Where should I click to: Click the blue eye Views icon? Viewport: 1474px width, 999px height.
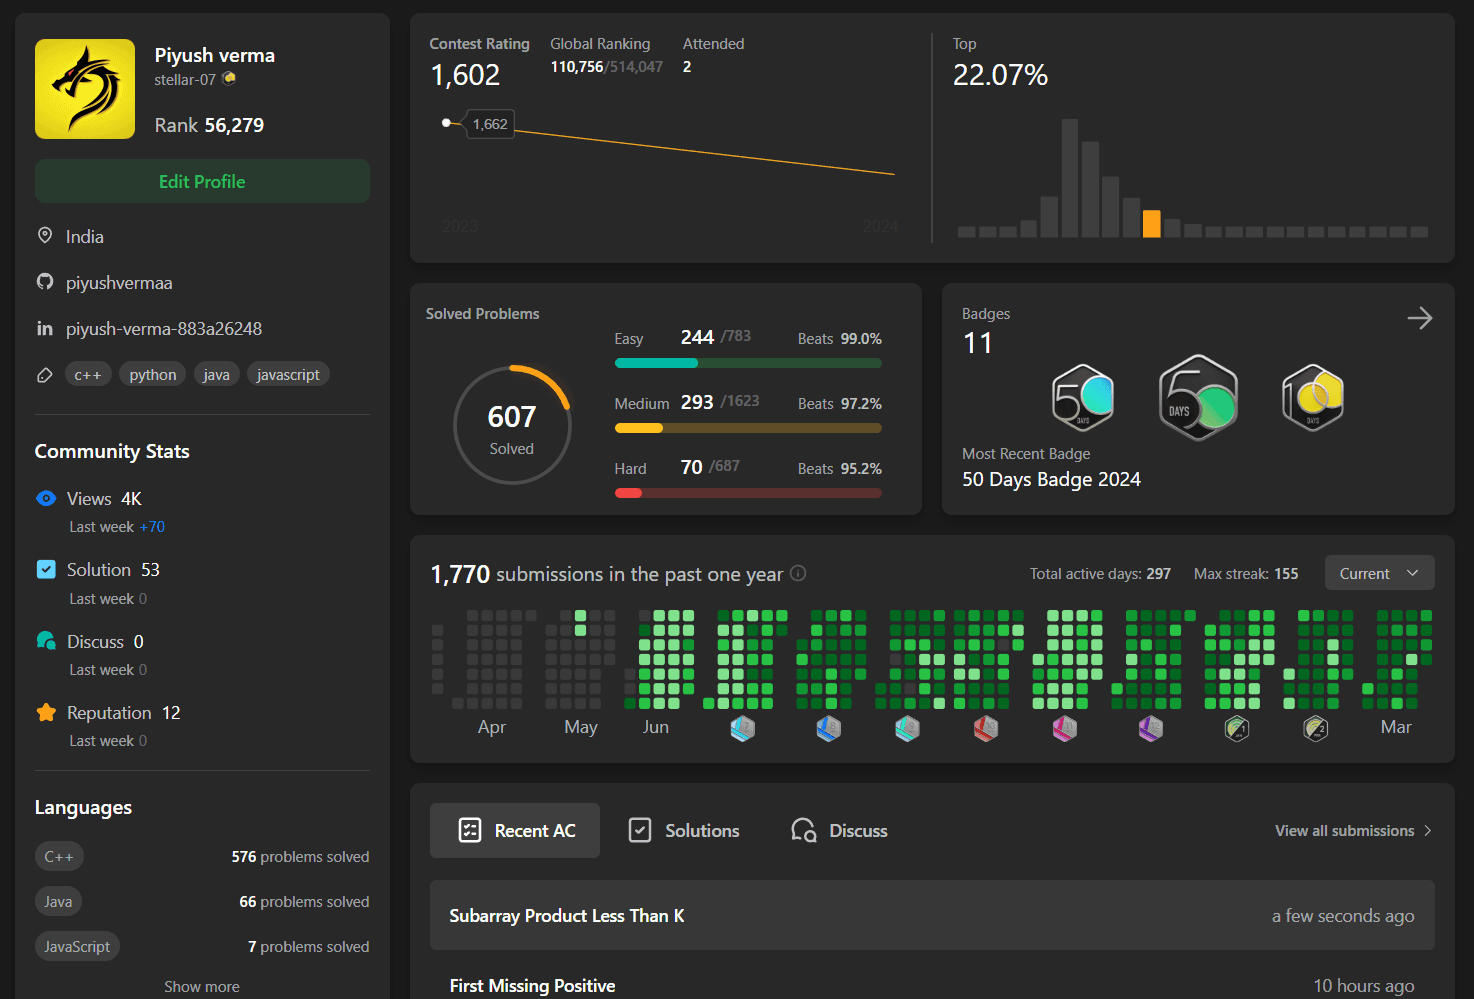[x=46, y=498]
